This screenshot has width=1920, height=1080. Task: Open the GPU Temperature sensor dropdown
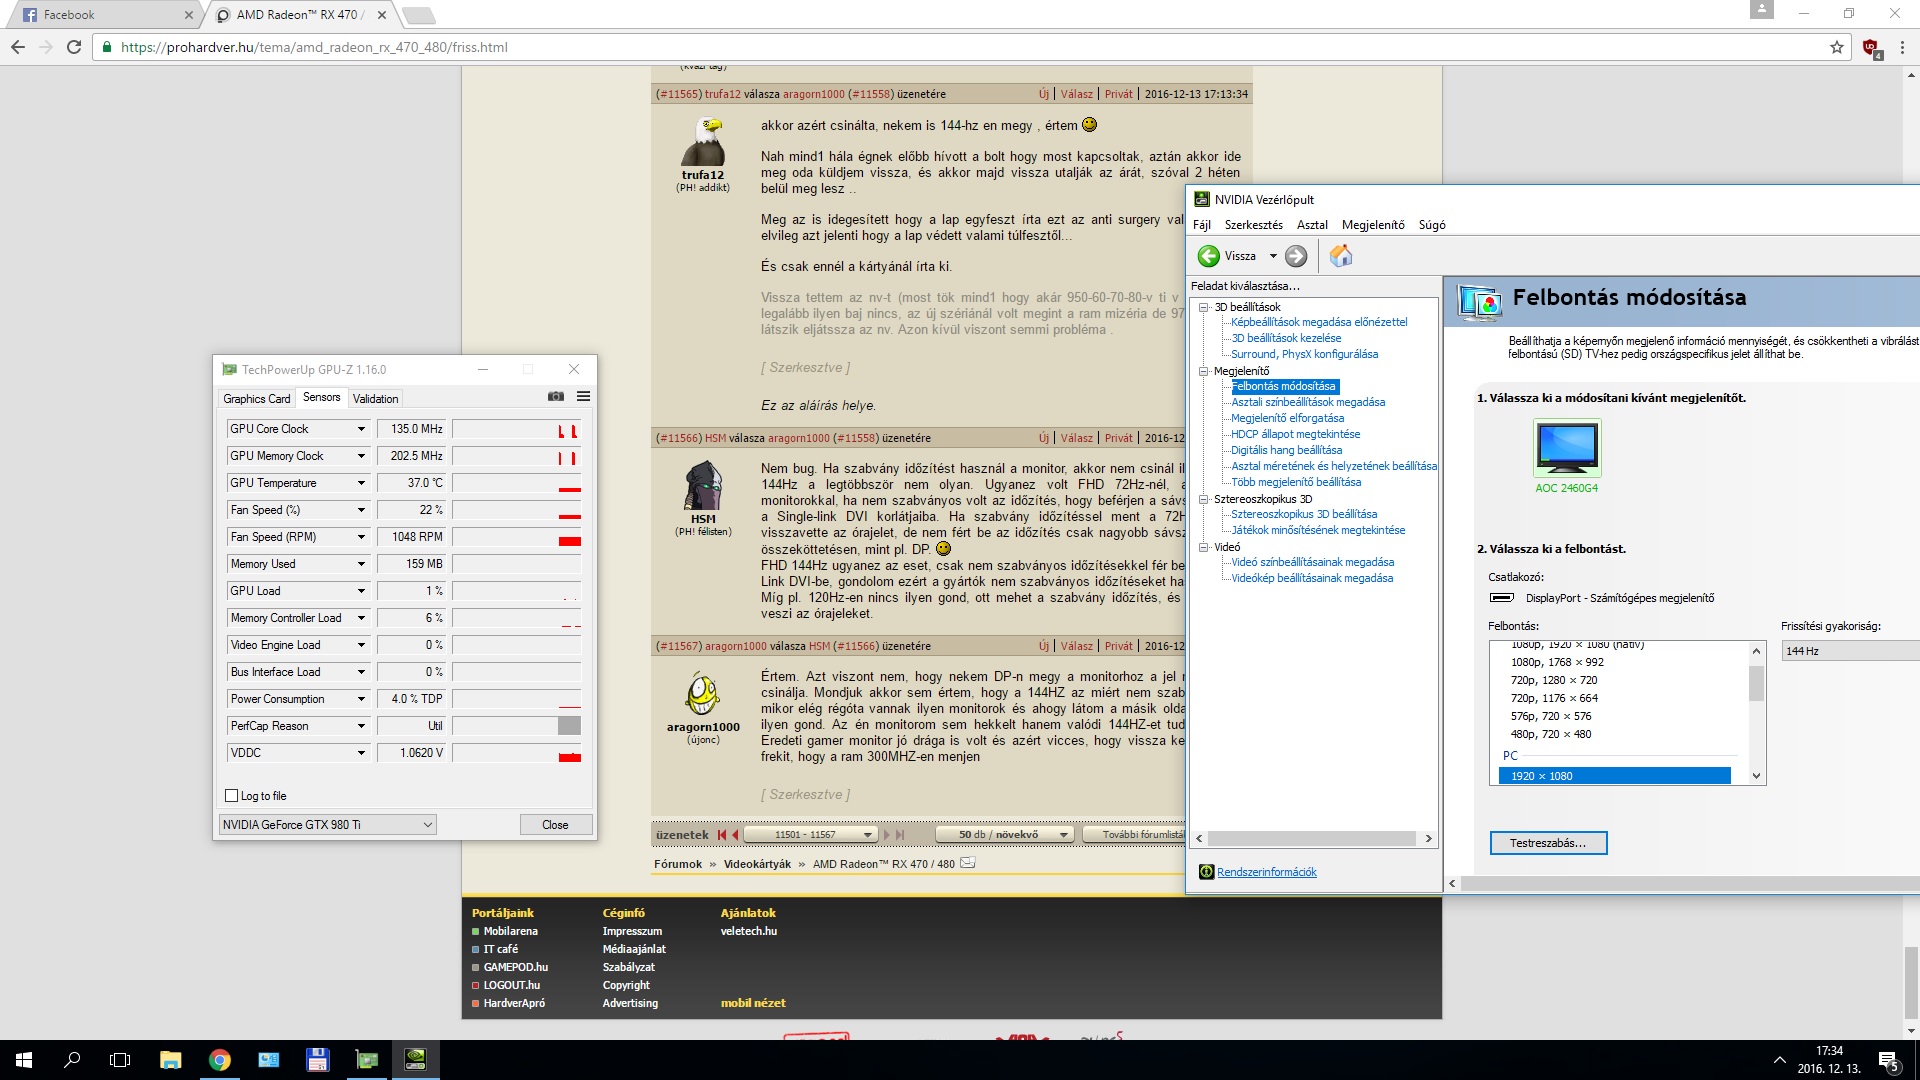(361, 483)
